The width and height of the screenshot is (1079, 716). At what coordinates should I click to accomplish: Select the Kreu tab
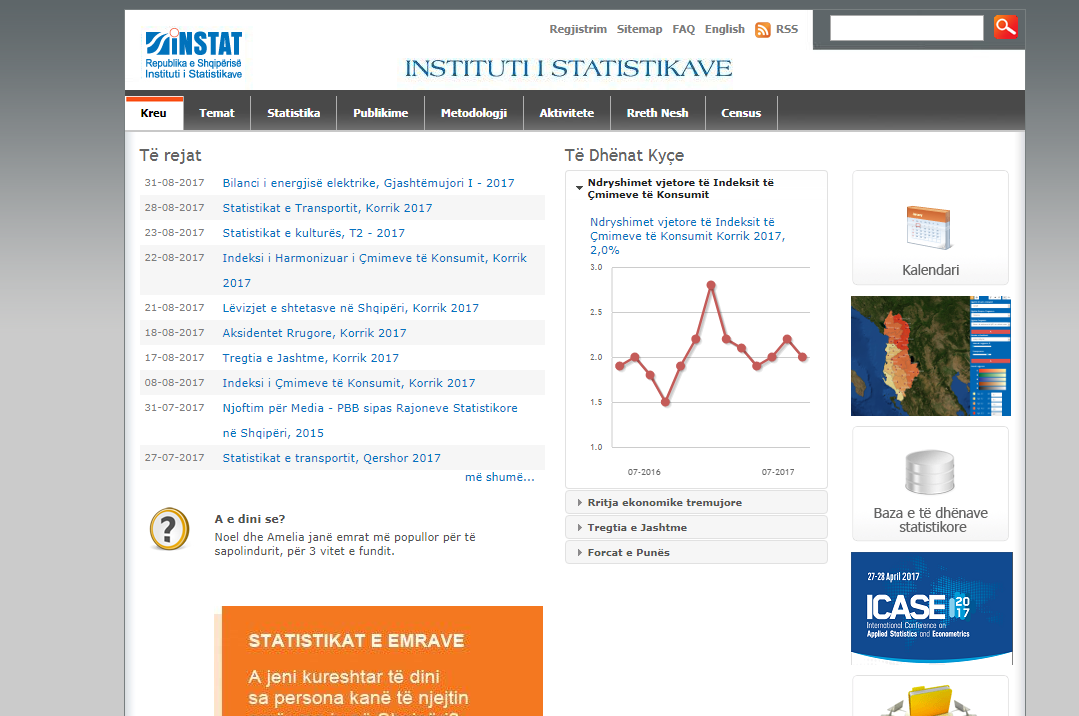click(x=153, y=113)
